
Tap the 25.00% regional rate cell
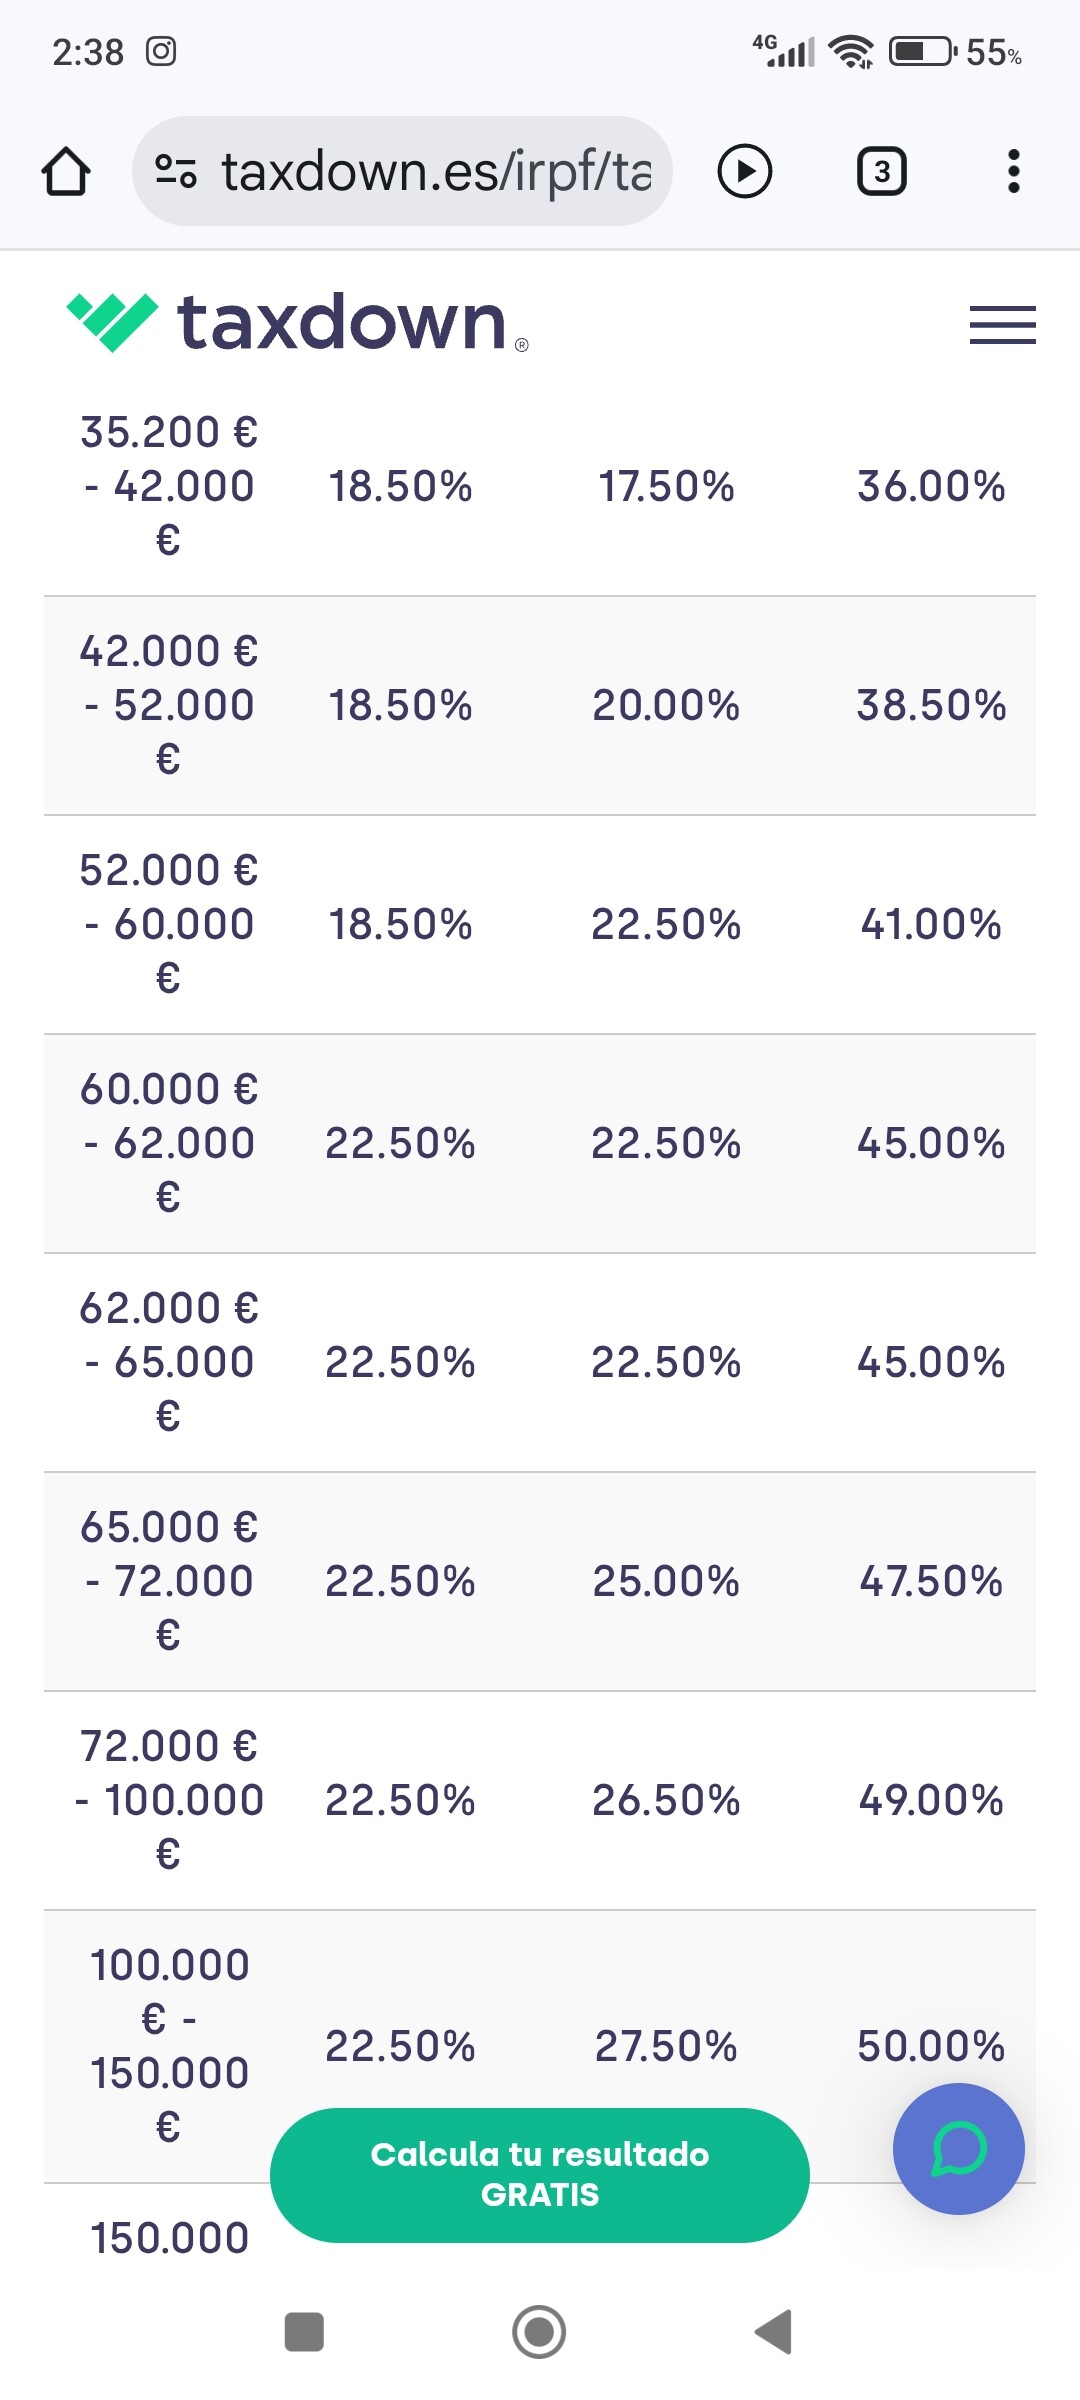pyautogui.click(x=666, y=1581)
